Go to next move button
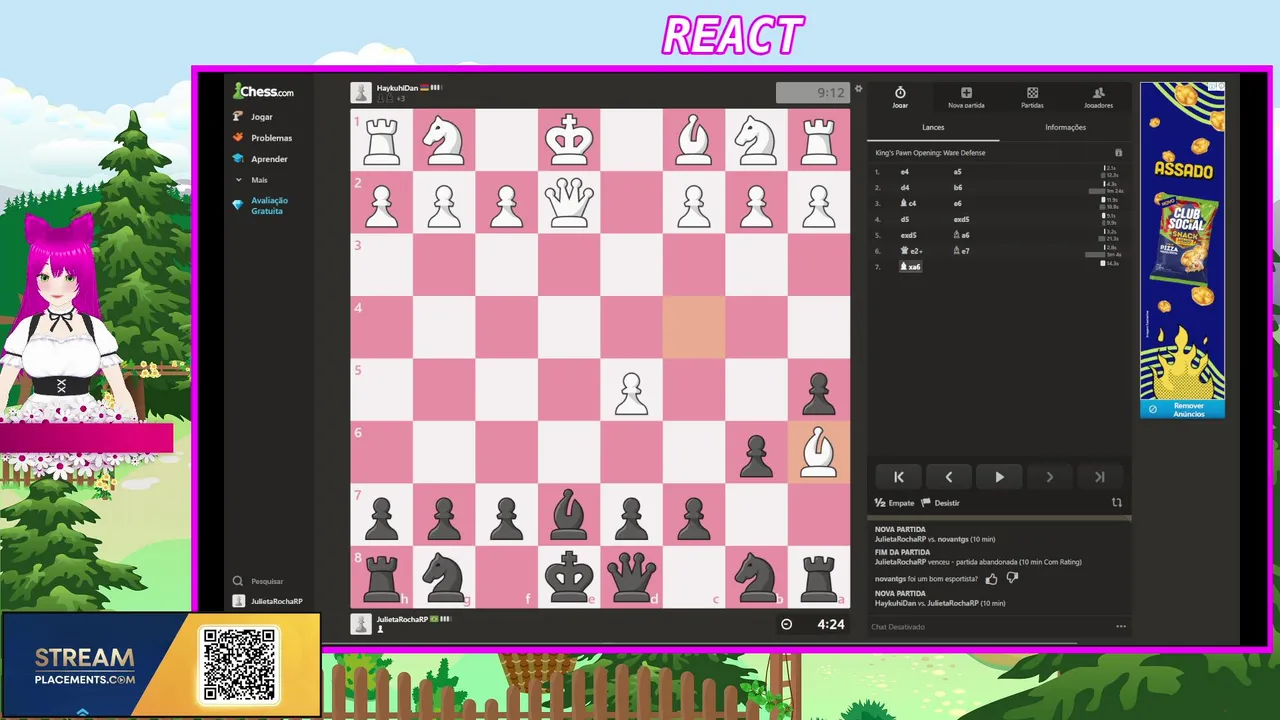Viewport: 1280px width, 720px height. pos(1049,477)
